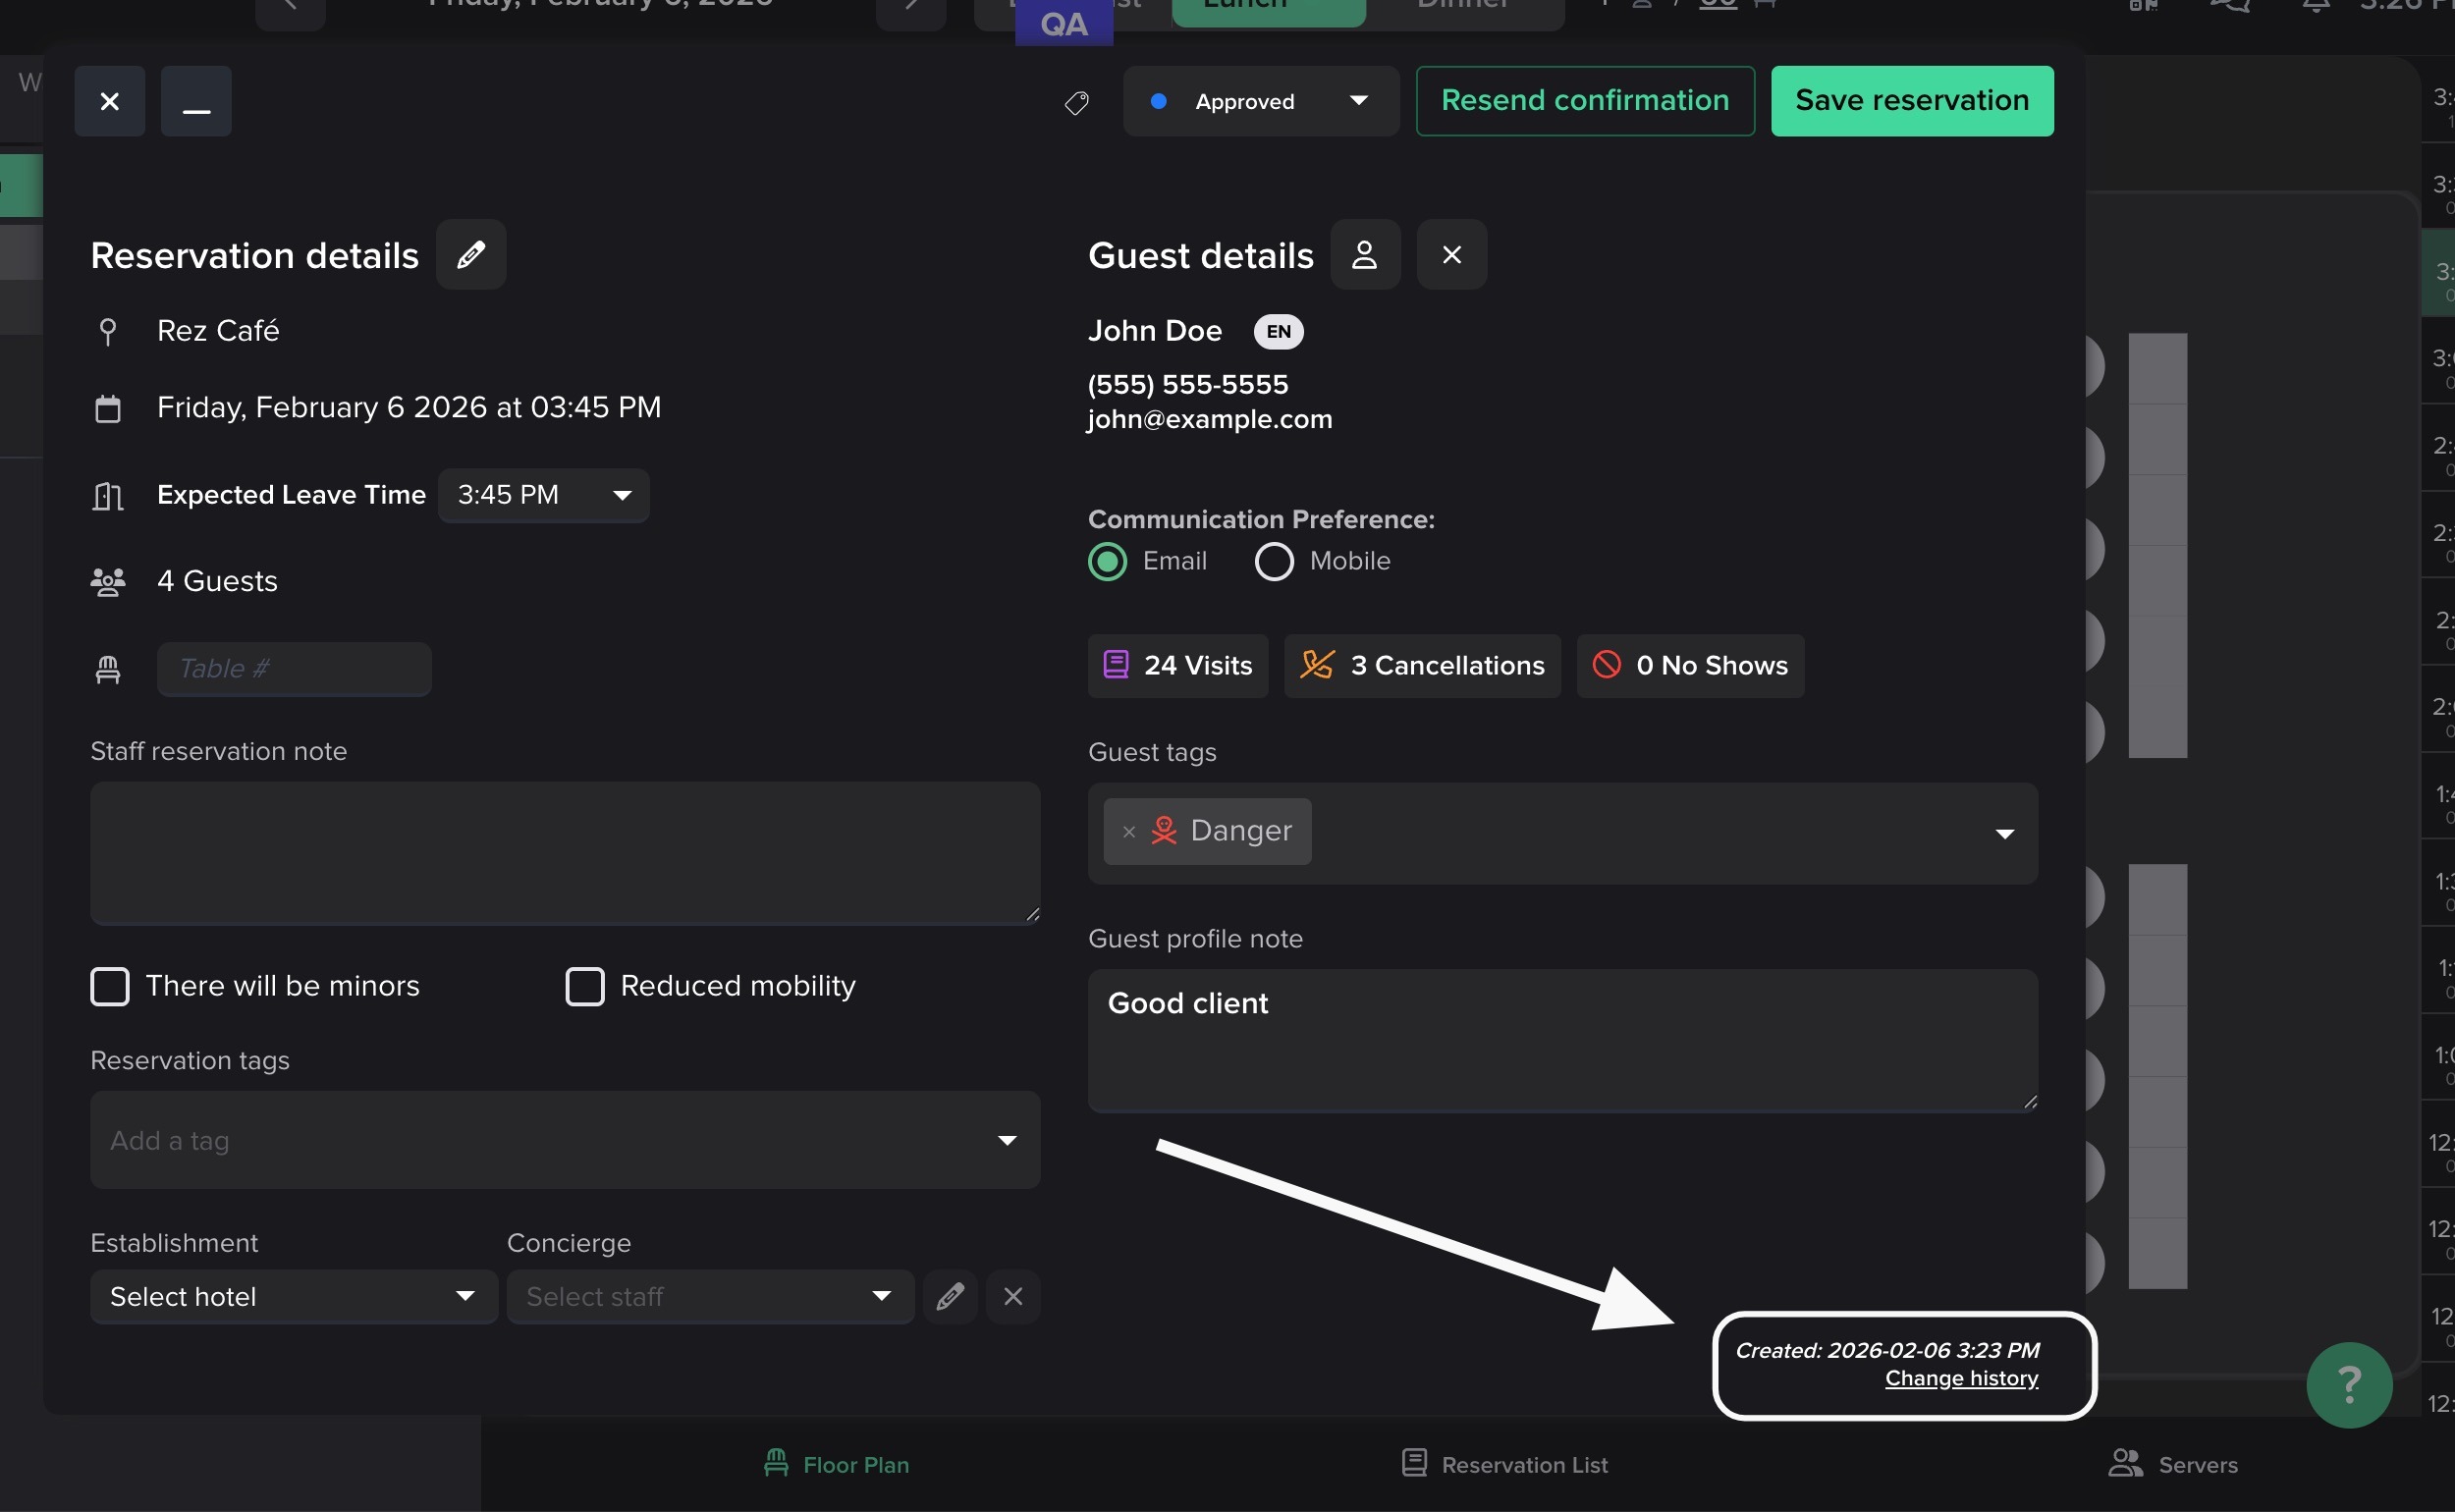This screenshot has height=1512, width=2455.
Task: Switch to Reservation List tab
Action: 1505,1465
